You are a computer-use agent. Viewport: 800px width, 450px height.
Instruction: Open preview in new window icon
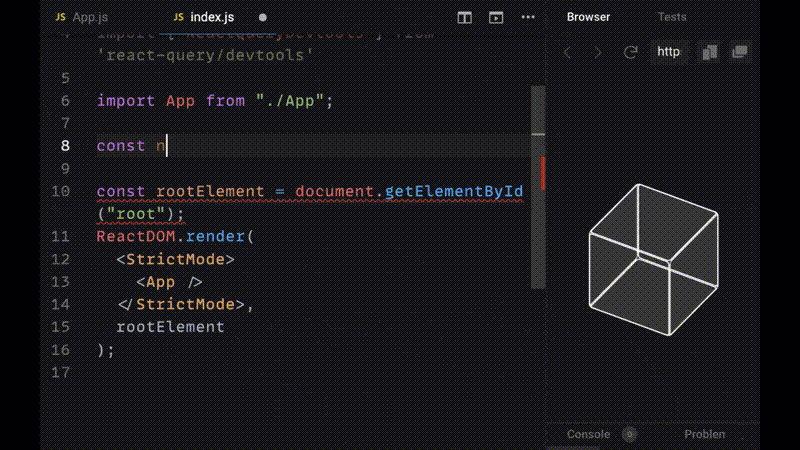[740, 52]
